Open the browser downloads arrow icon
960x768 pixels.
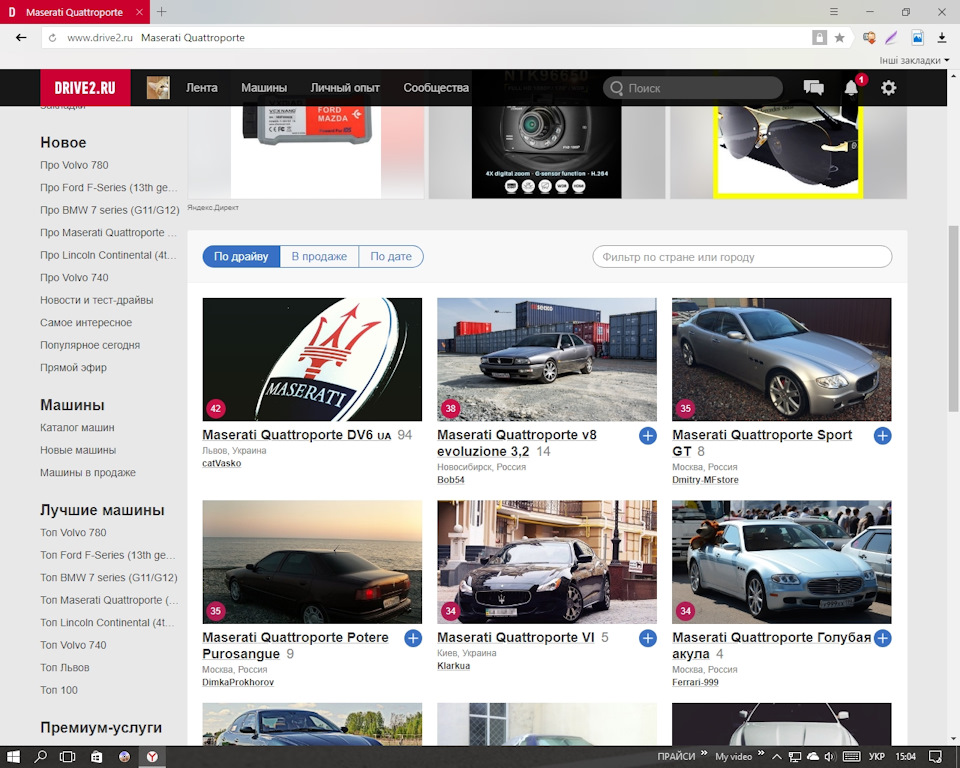(942, 38)
